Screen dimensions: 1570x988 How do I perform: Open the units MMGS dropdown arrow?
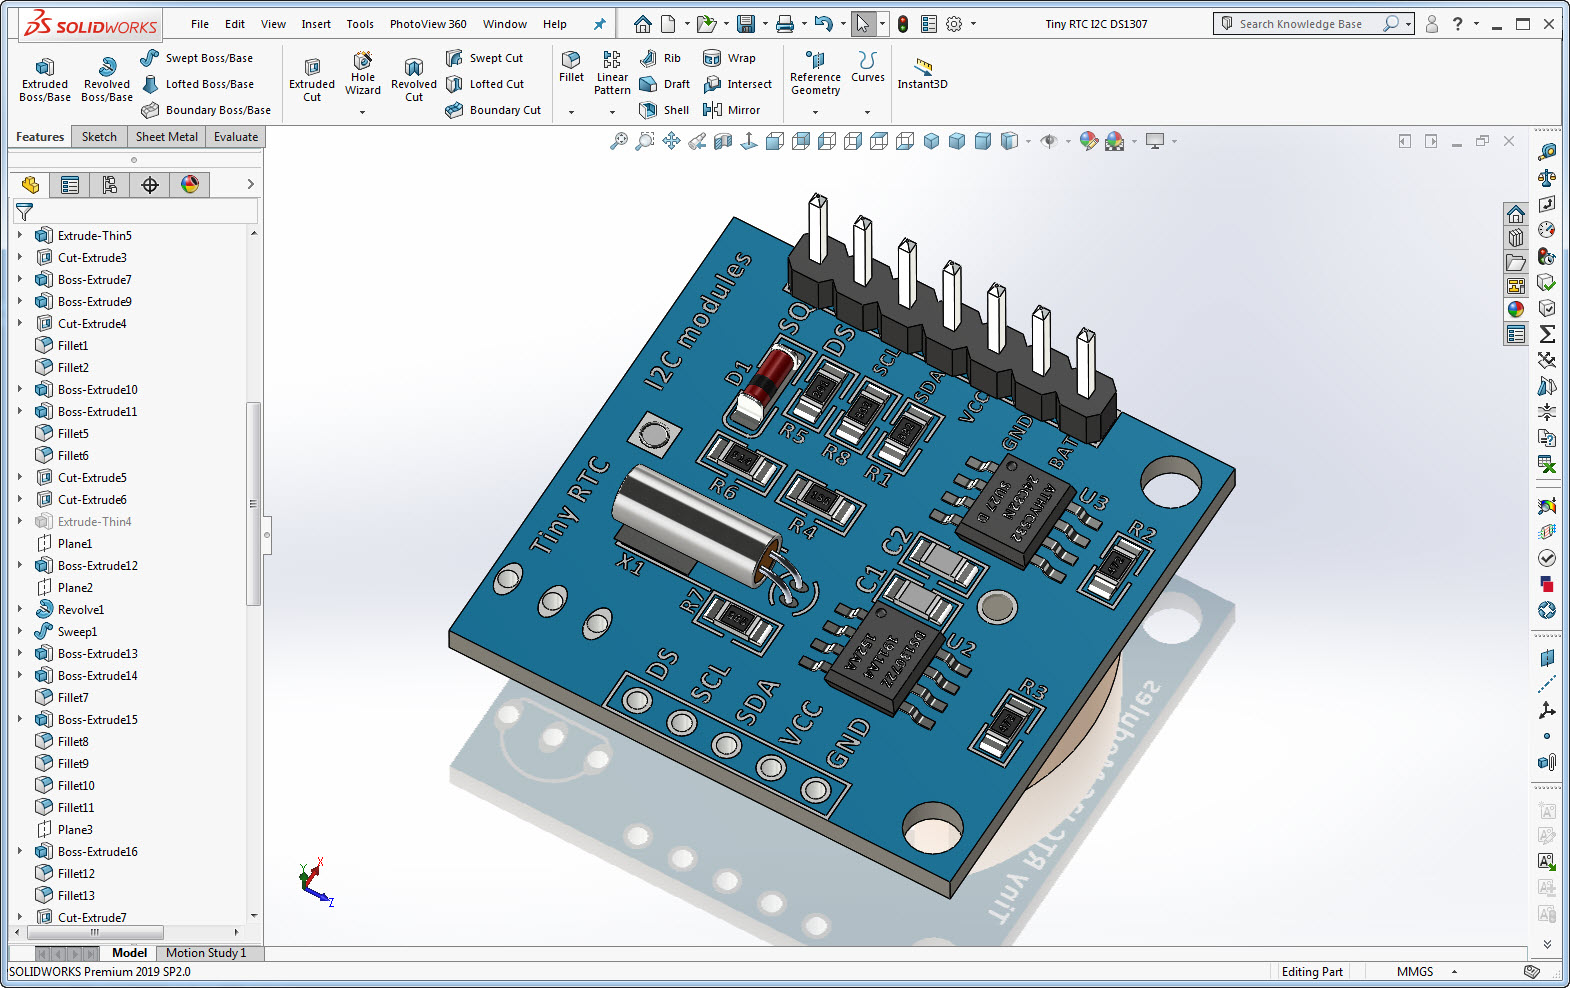click(x=1454, y=972)
